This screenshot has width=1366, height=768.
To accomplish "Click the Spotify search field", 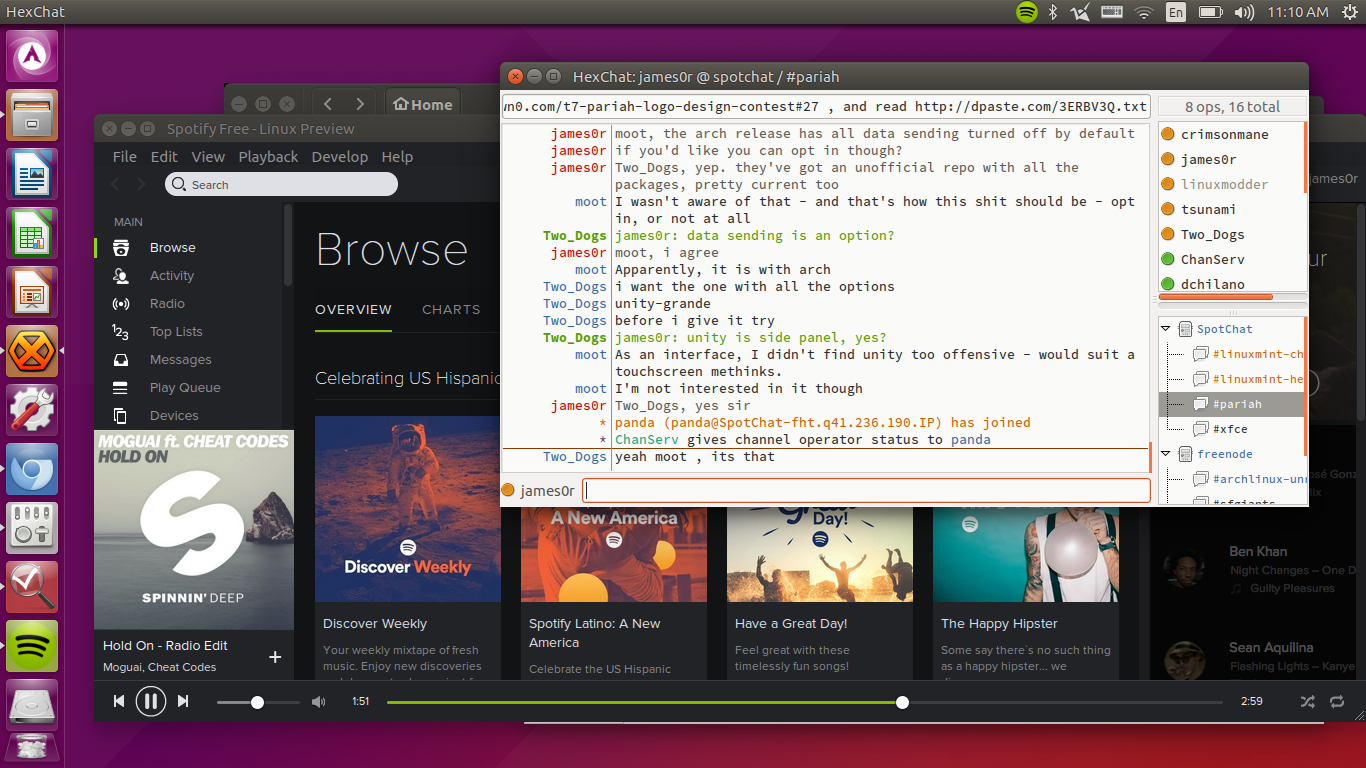I will 281,184.
